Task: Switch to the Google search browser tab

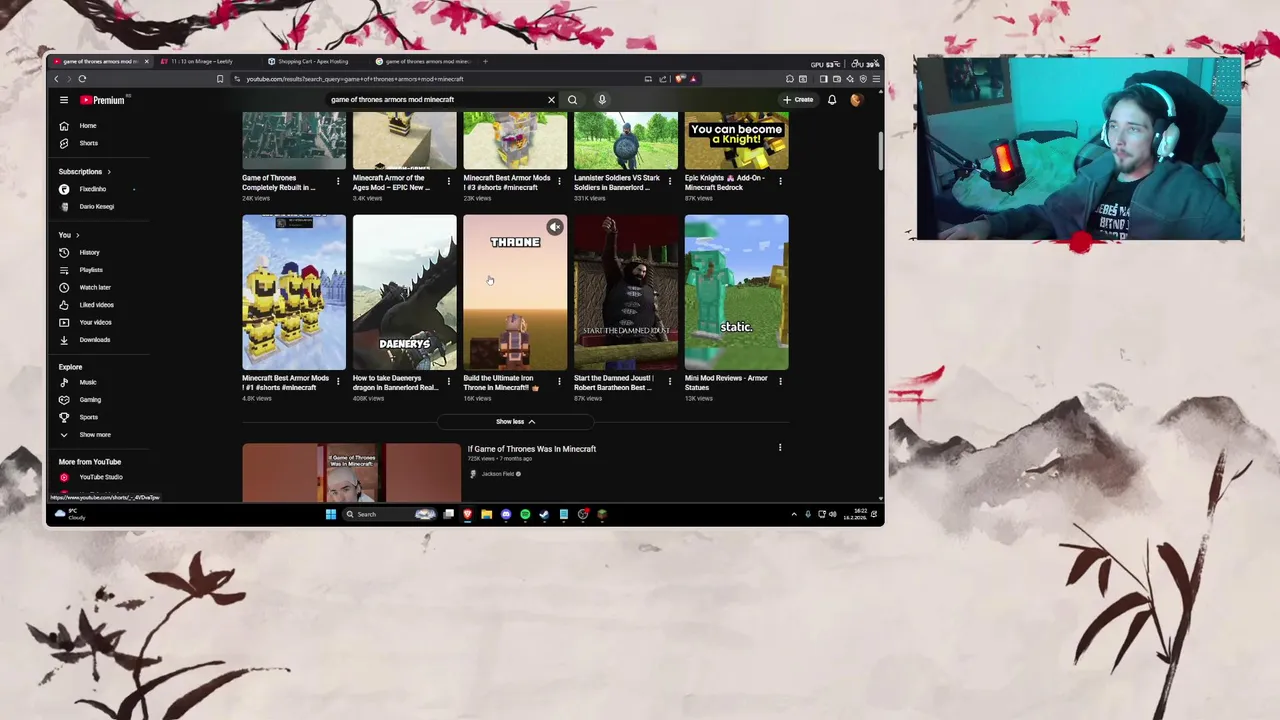Action: 425,62
